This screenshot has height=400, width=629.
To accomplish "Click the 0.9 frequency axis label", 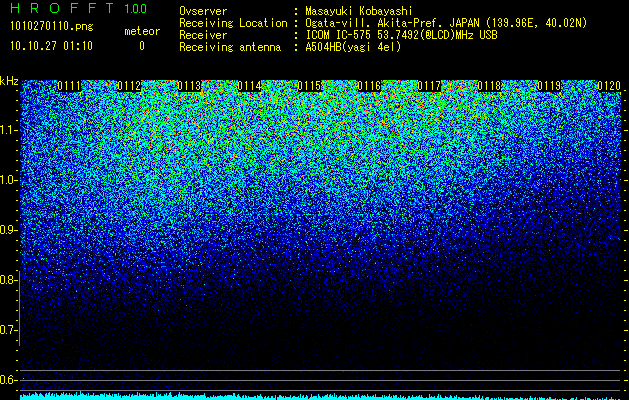I will (x=8, y=230).
